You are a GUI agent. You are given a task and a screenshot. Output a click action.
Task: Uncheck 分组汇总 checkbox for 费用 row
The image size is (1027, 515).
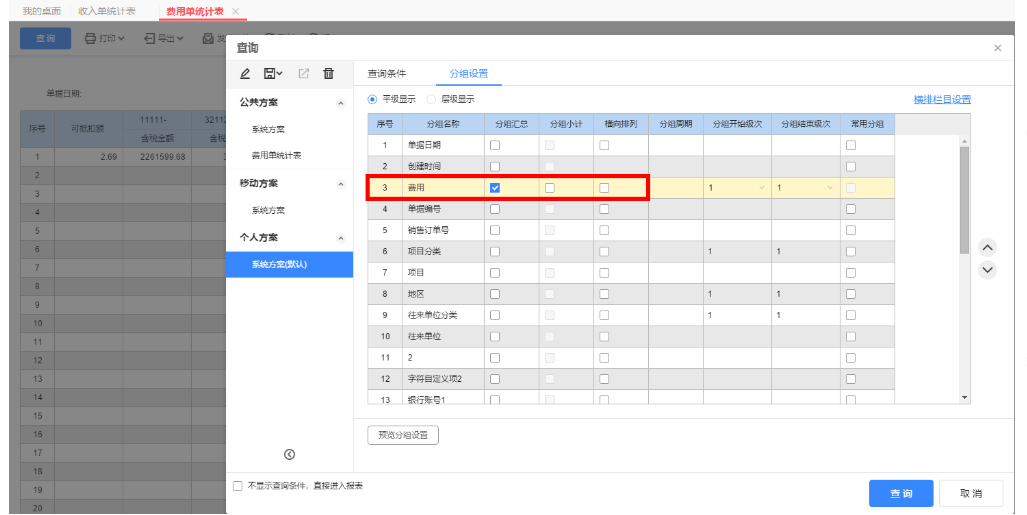point(495,187)
